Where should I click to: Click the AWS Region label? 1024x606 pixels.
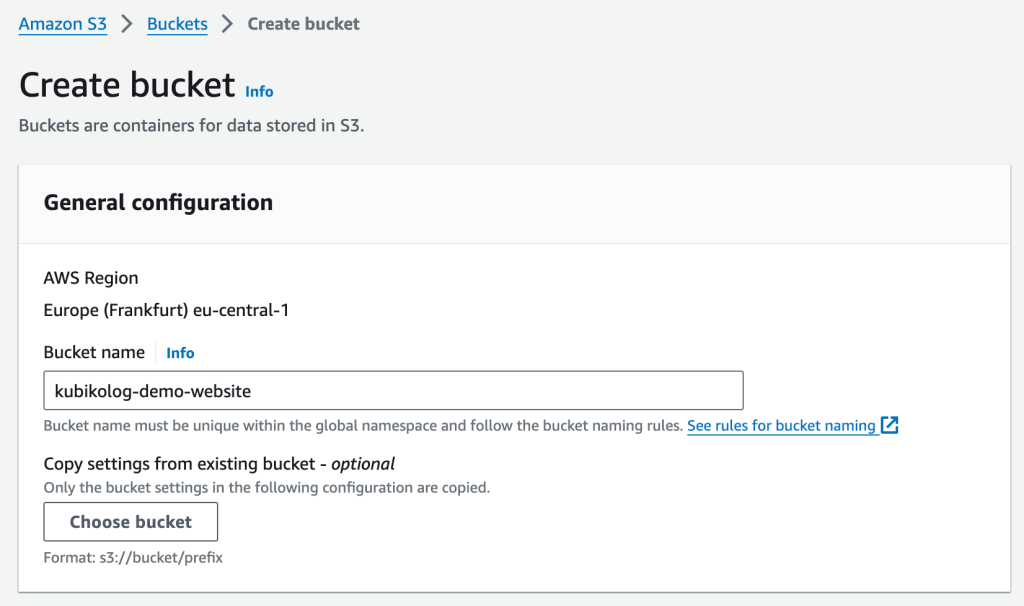(91, 278)
